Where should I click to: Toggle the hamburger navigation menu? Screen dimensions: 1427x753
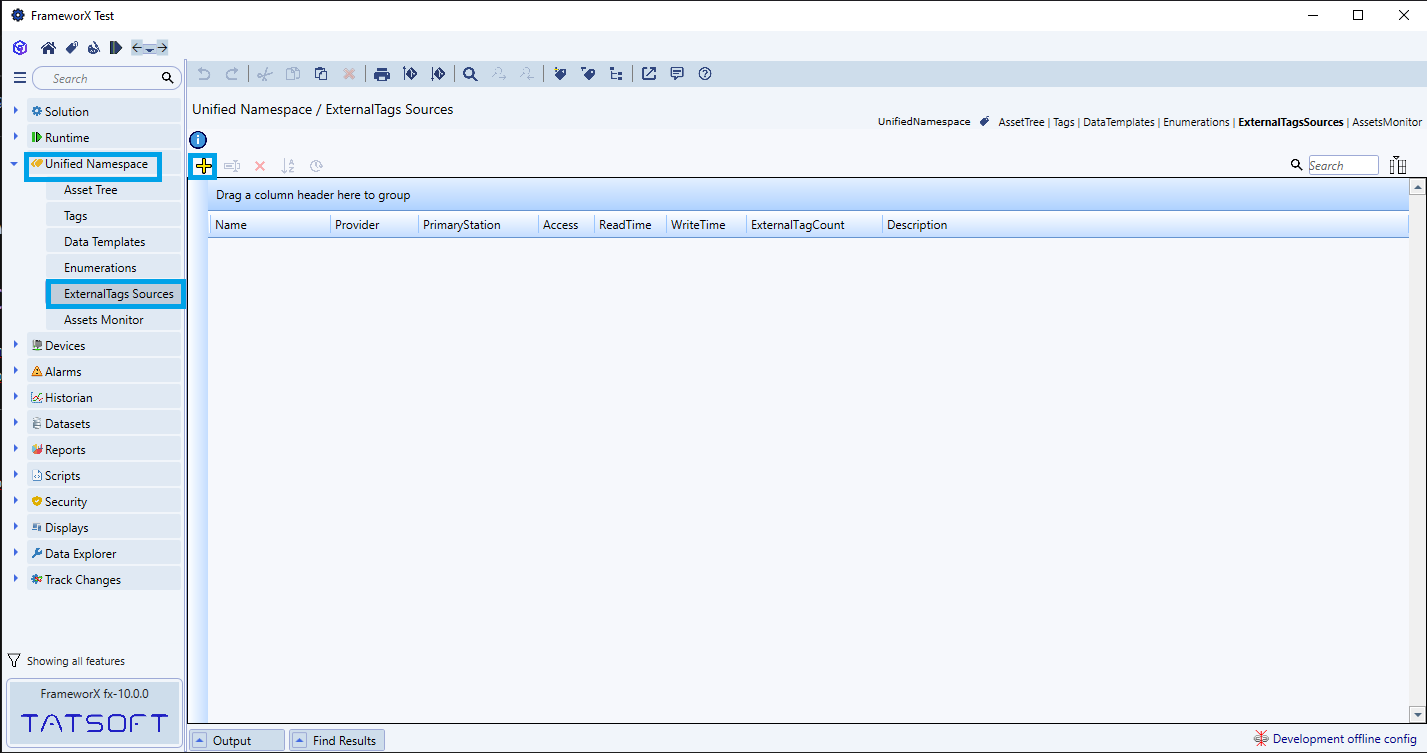pyautogui.click(x=20, y=78)
